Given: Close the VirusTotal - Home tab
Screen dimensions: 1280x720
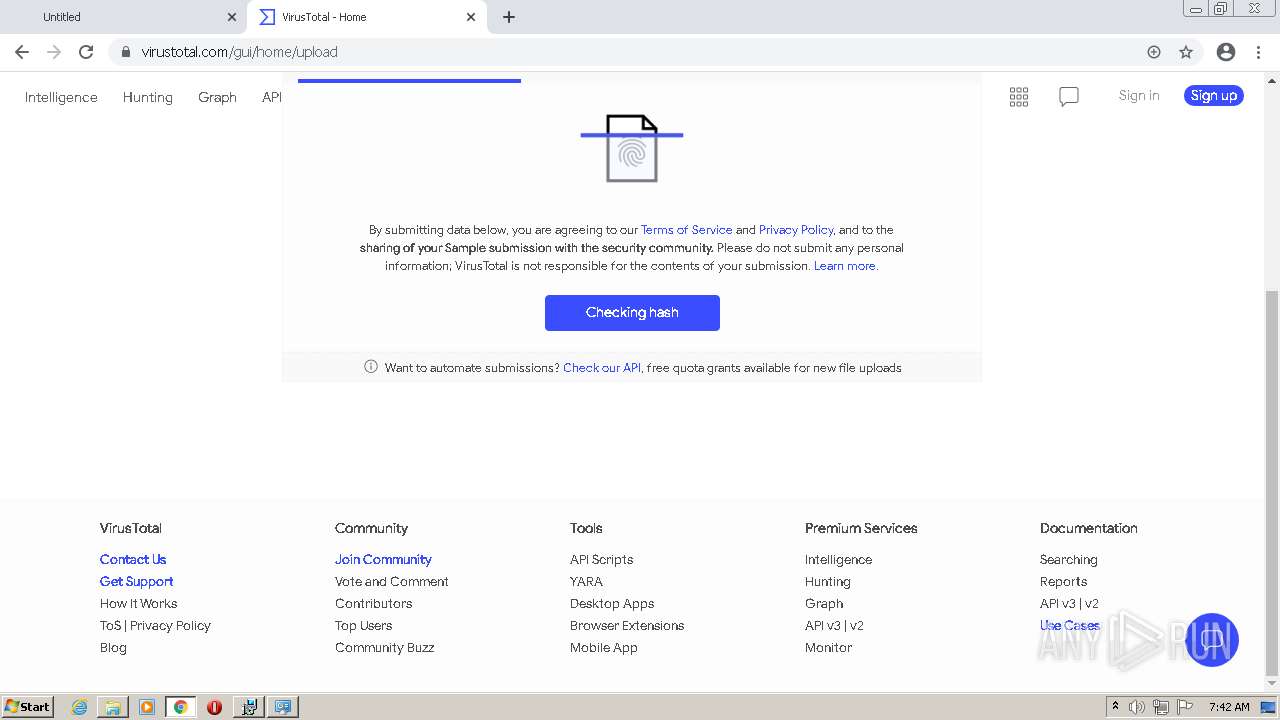Looking at the screenshot, I should [x=471, y=17].
